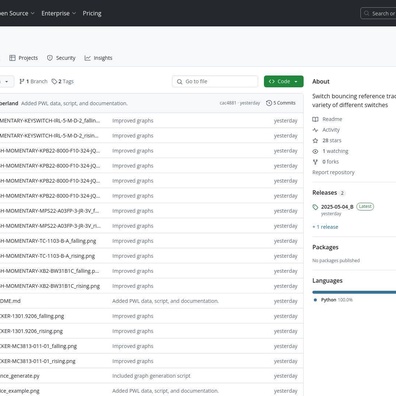
Task: Click the Projects table icon
Action: [x=12, y=58]
